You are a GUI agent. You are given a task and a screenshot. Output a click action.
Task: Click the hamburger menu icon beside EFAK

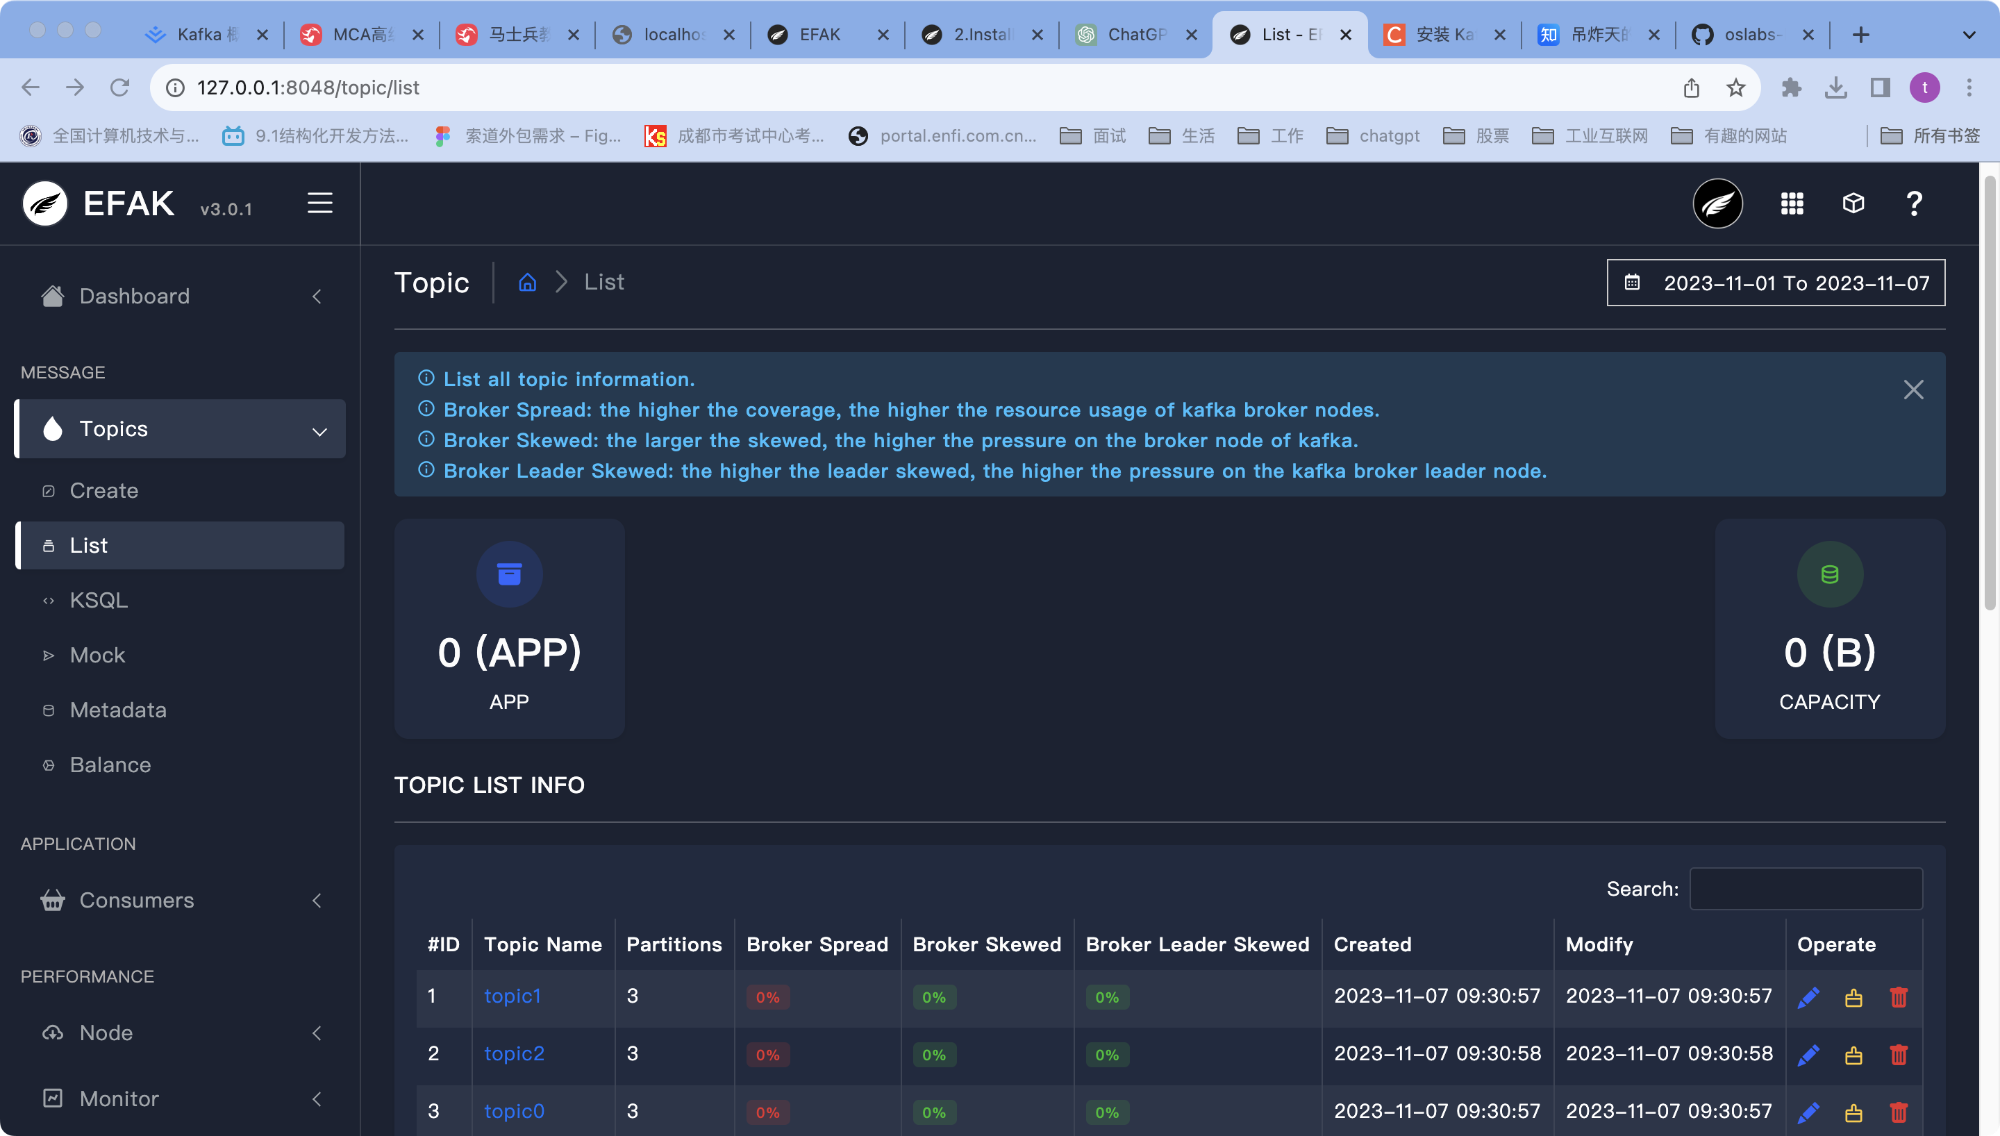pyautogui.click(x=319, y=203)
